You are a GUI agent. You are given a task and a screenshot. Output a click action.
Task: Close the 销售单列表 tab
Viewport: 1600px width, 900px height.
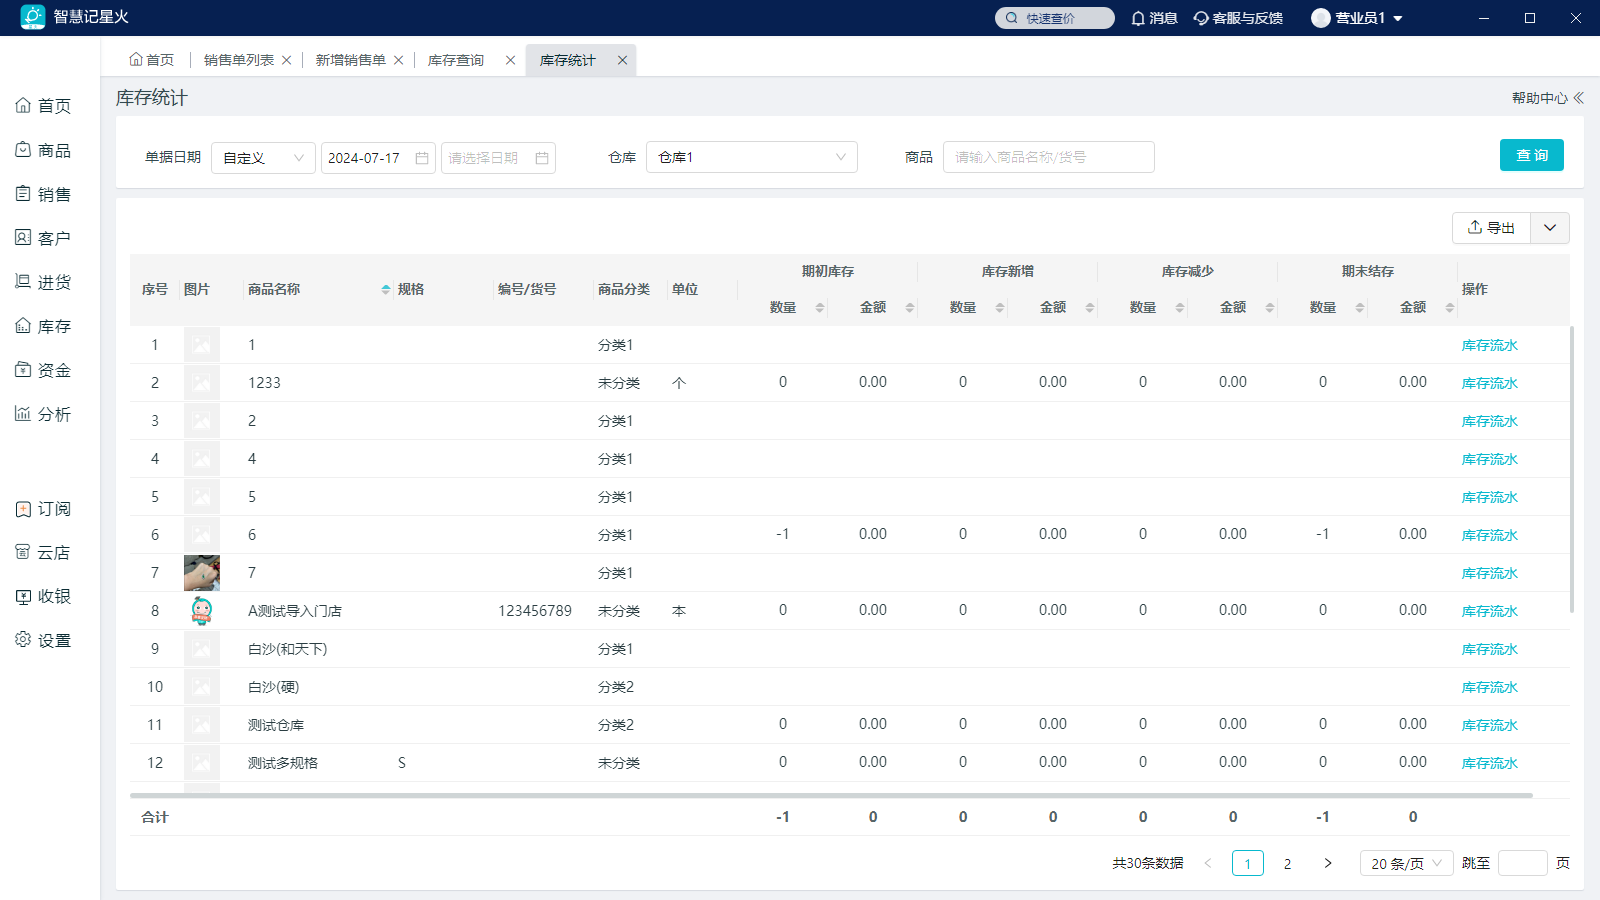pos(287,60)
